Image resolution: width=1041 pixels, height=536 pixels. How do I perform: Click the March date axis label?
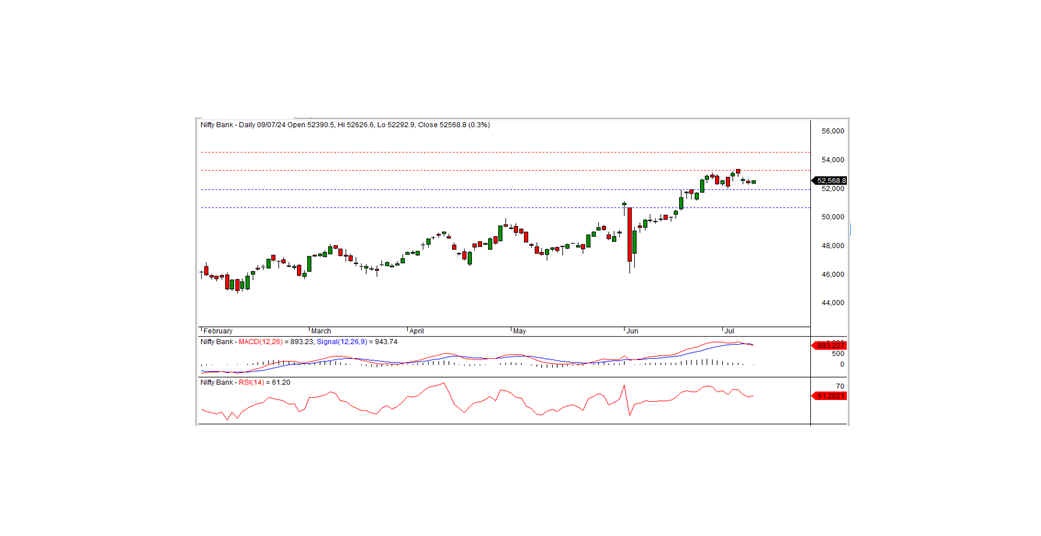pos(321,331)
